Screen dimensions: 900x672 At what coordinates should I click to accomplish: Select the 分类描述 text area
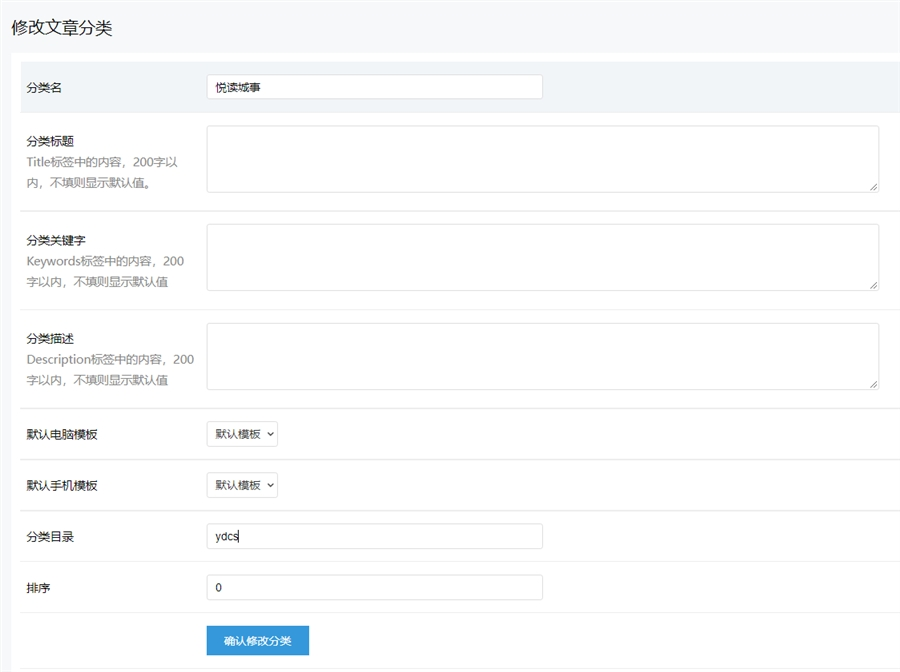click(x=542, y=356)
